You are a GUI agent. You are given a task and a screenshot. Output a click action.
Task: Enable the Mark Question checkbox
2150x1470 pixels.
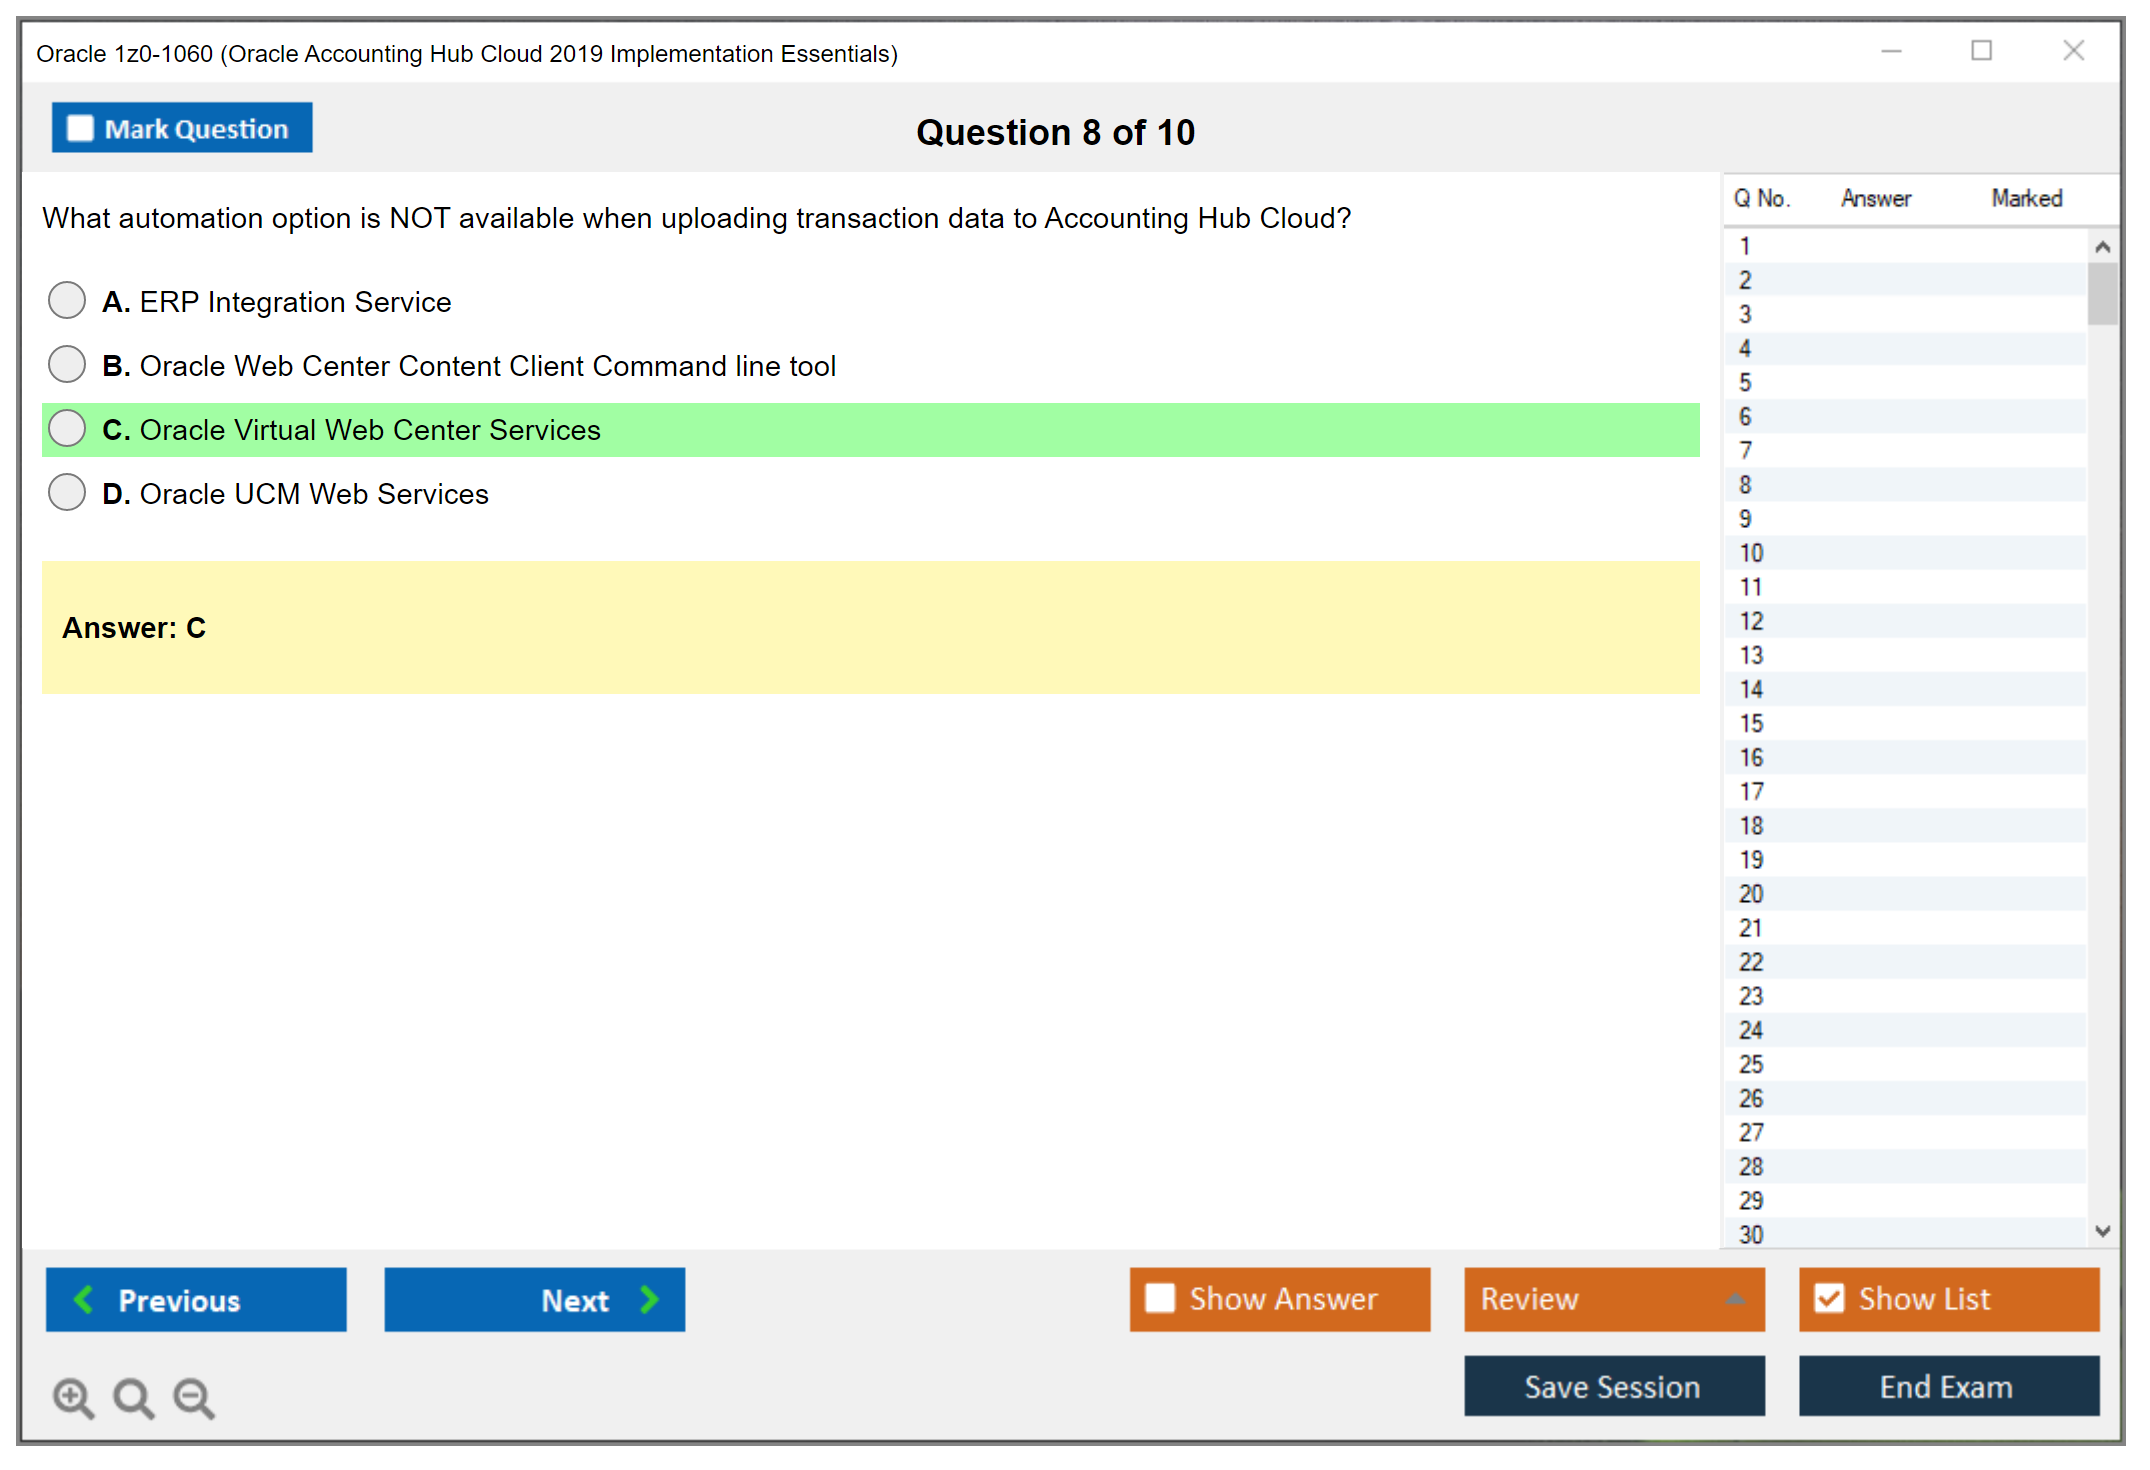coord(79,127)
